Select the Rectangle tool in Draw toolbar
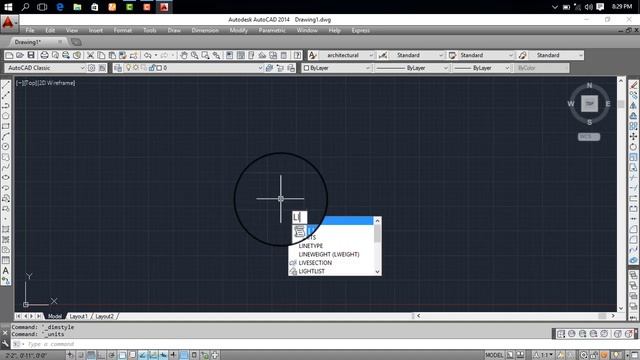Screen dimensions: 640x360 point(6,126)
